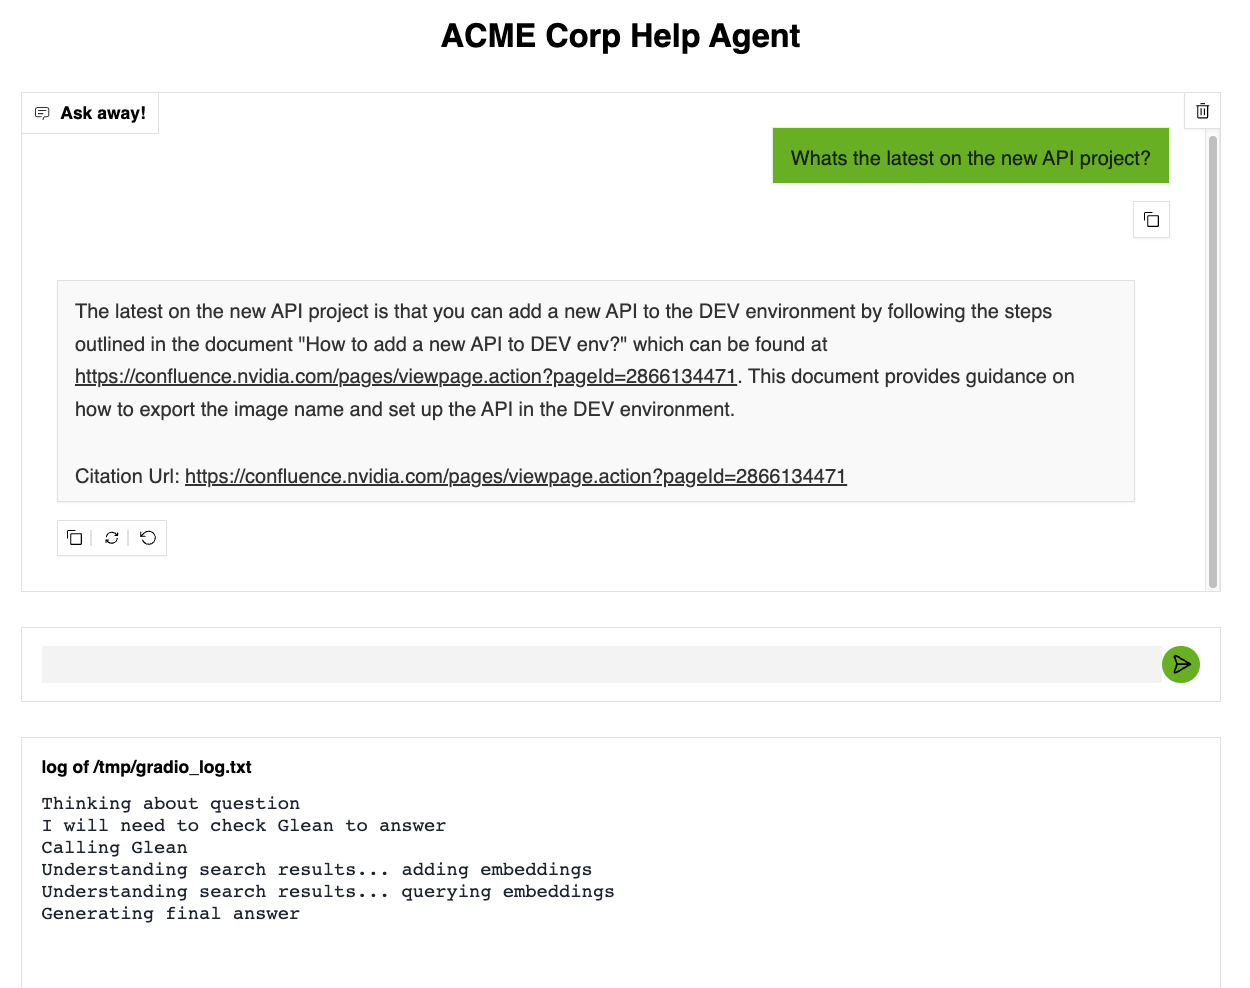
Task: Open the Citation Url link
Action: click(x=515, y=477)
